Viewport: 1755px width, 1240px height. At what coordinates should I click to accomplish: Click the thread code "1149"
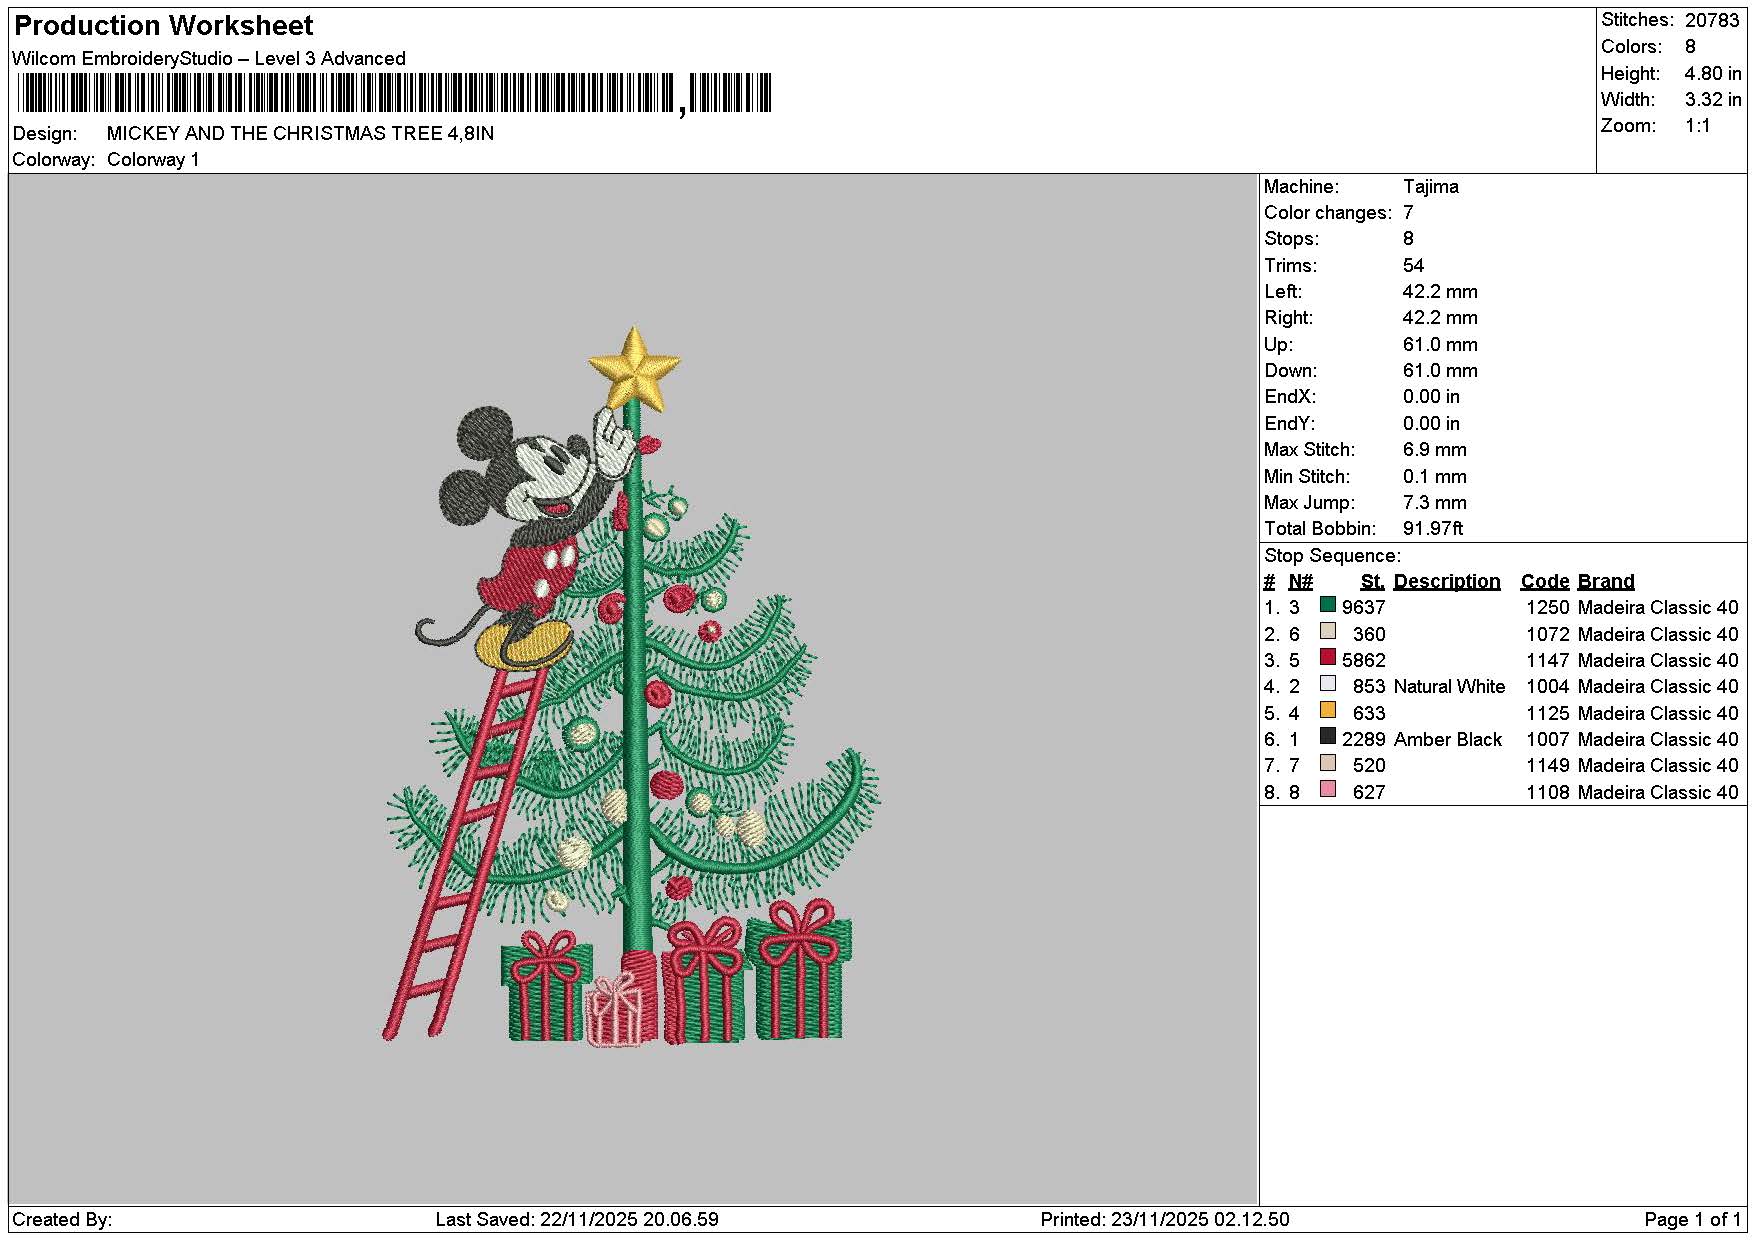click(x=1548, y=766)
